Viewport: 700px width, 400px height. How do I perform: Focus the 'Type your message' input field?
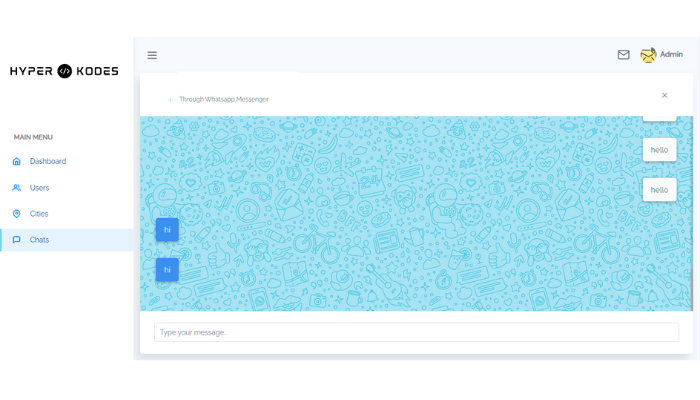click(416, 332)
